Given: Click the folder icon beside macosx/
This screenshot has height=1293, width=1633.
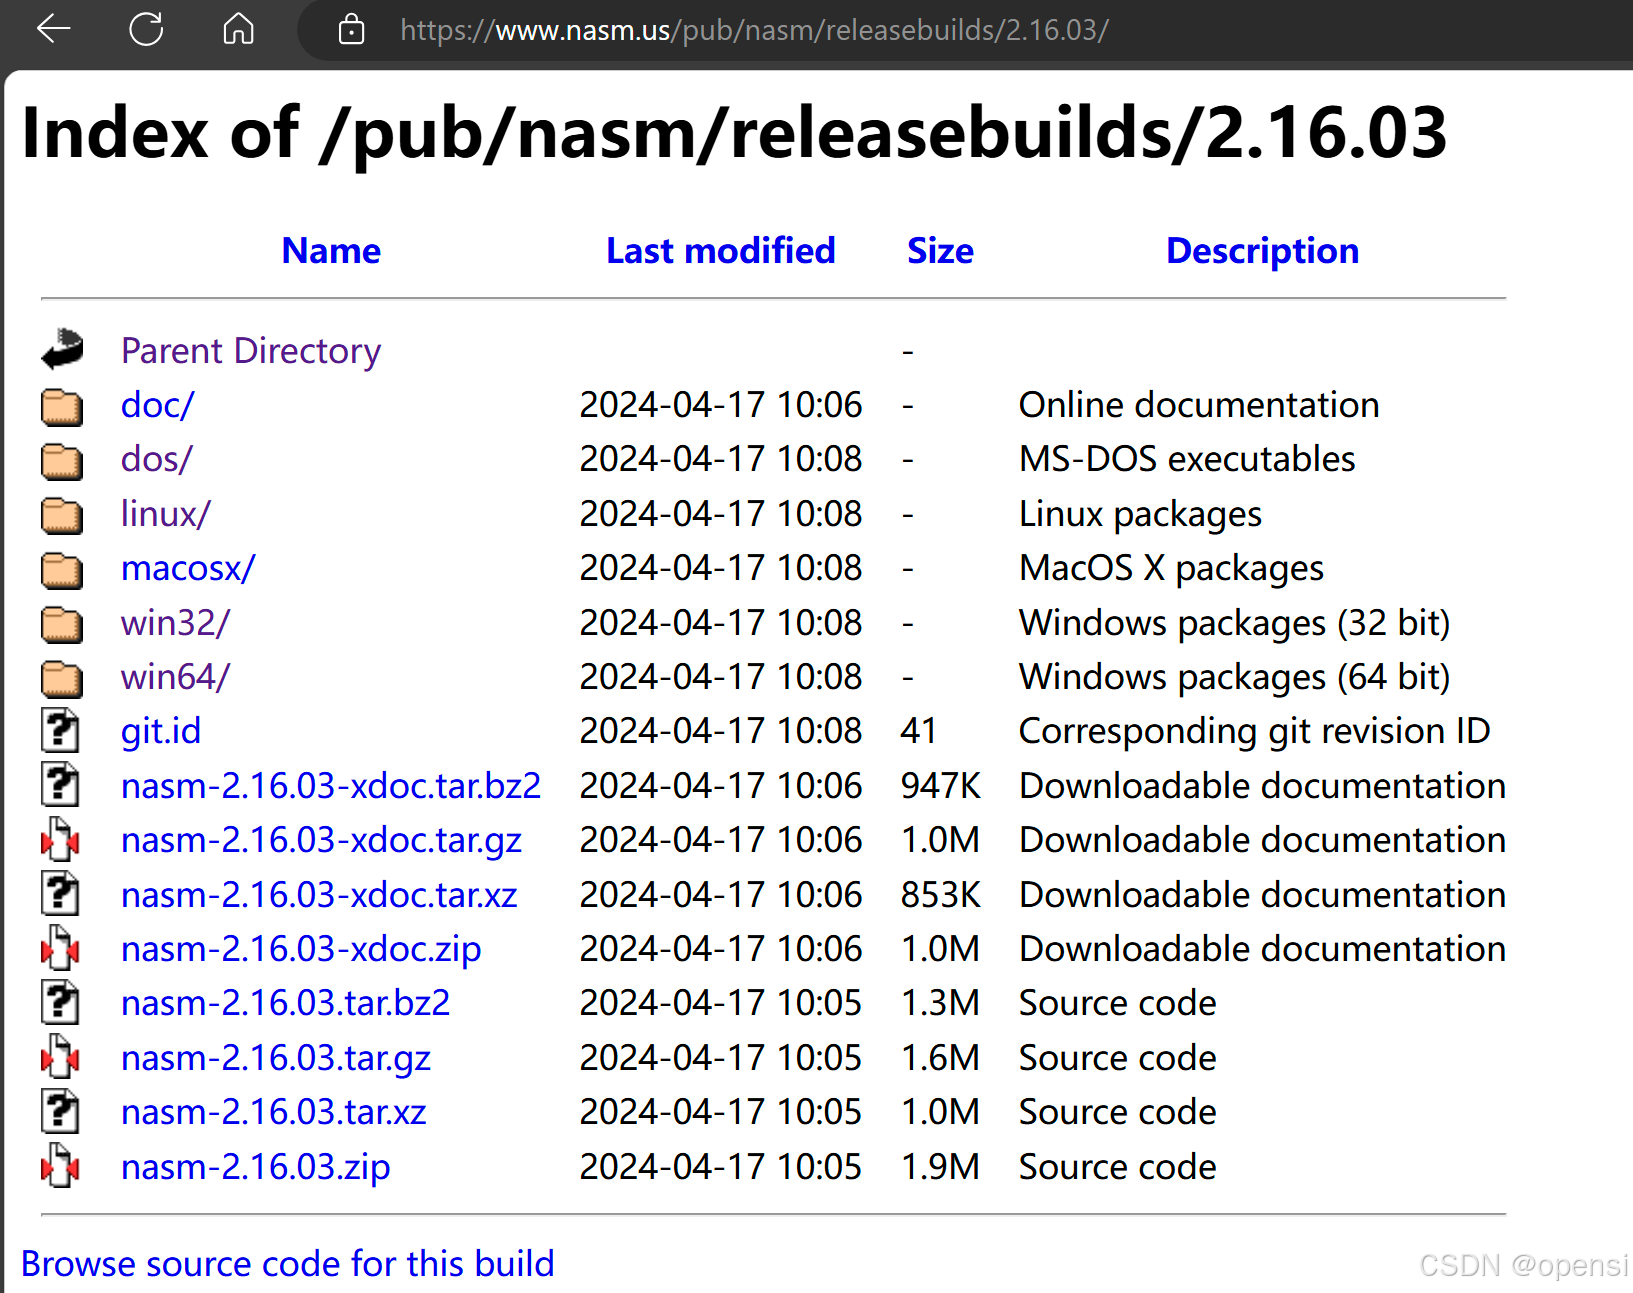Looking at the screenshot, I should point(62,569).
